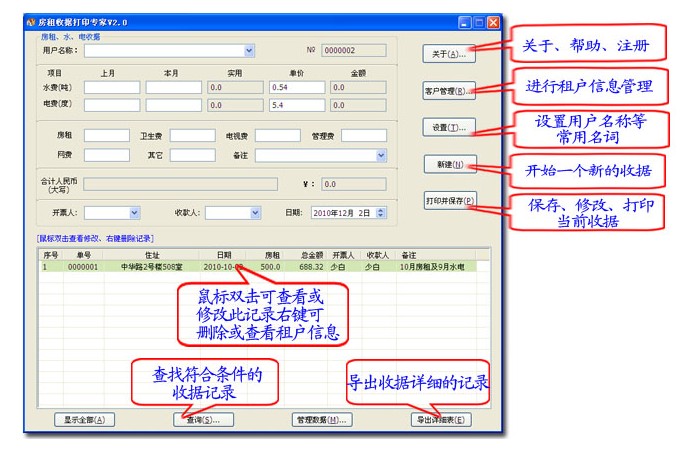This screenshot has height=455, width=694.
Task: Open 客户管理(R)... button
Action: click(449, 91)
